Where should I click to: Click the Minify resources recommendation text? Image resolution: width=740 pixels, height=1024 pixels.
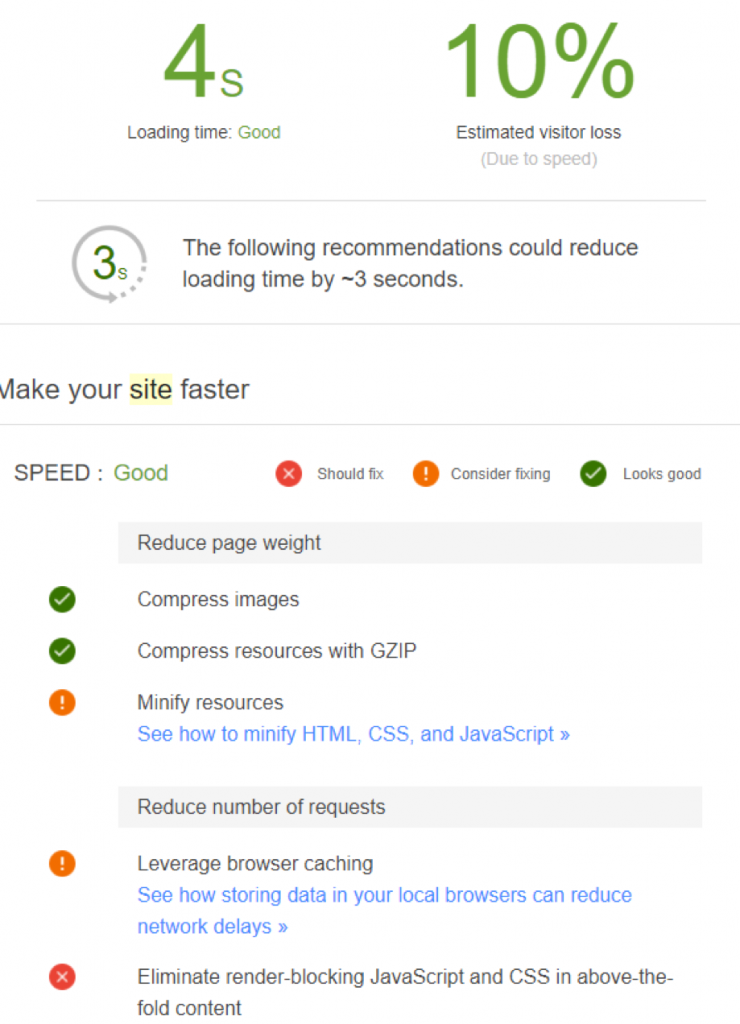point(210,703)
